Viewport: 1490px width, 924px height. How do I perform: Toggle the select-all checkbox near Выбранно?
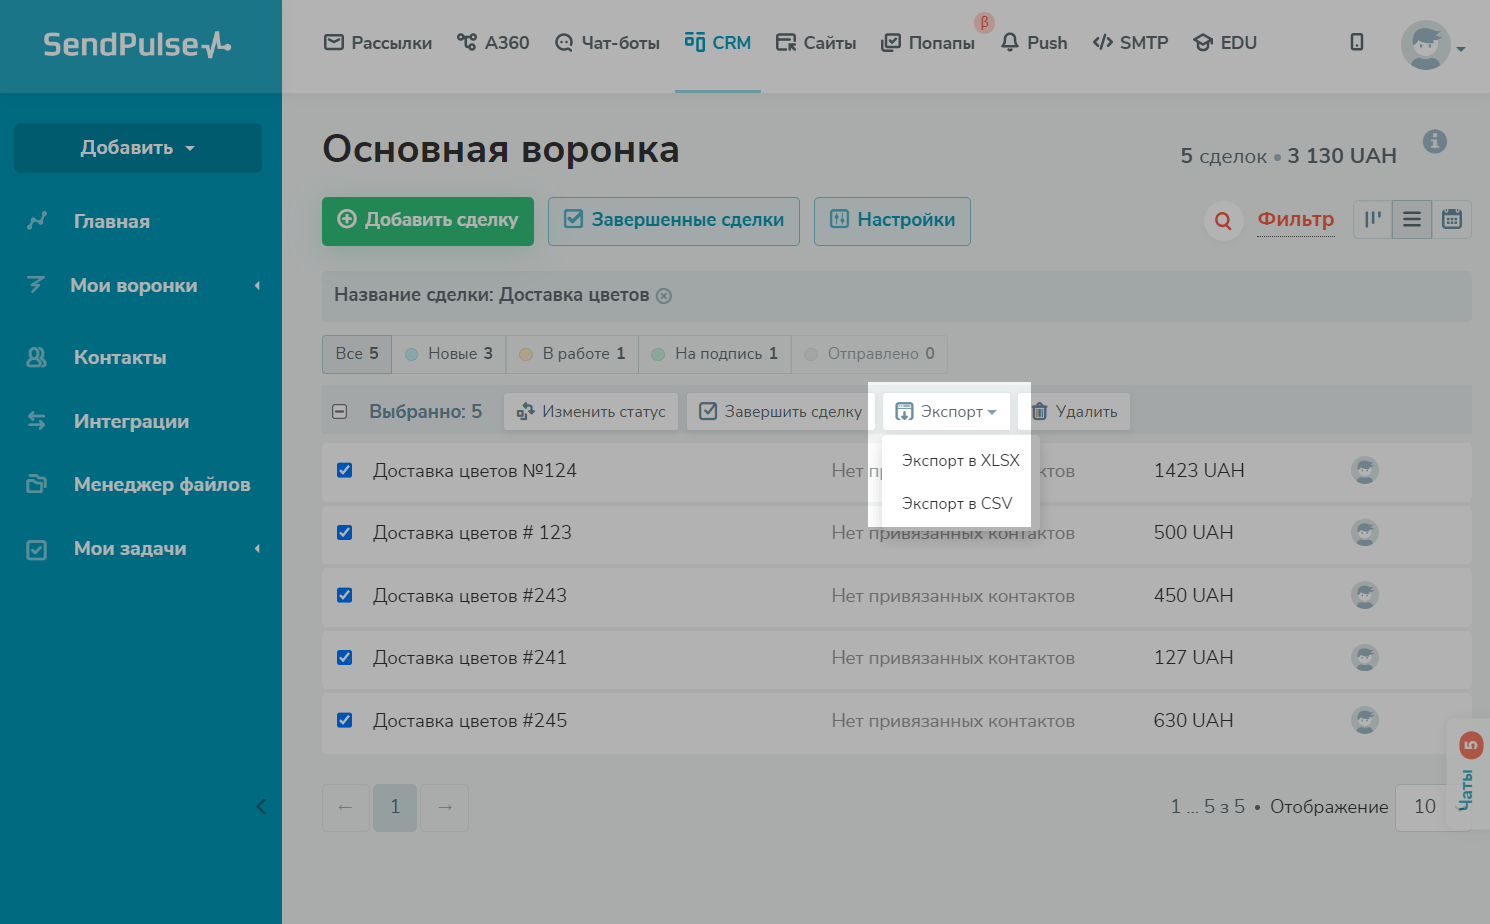(x=340, y=412)
